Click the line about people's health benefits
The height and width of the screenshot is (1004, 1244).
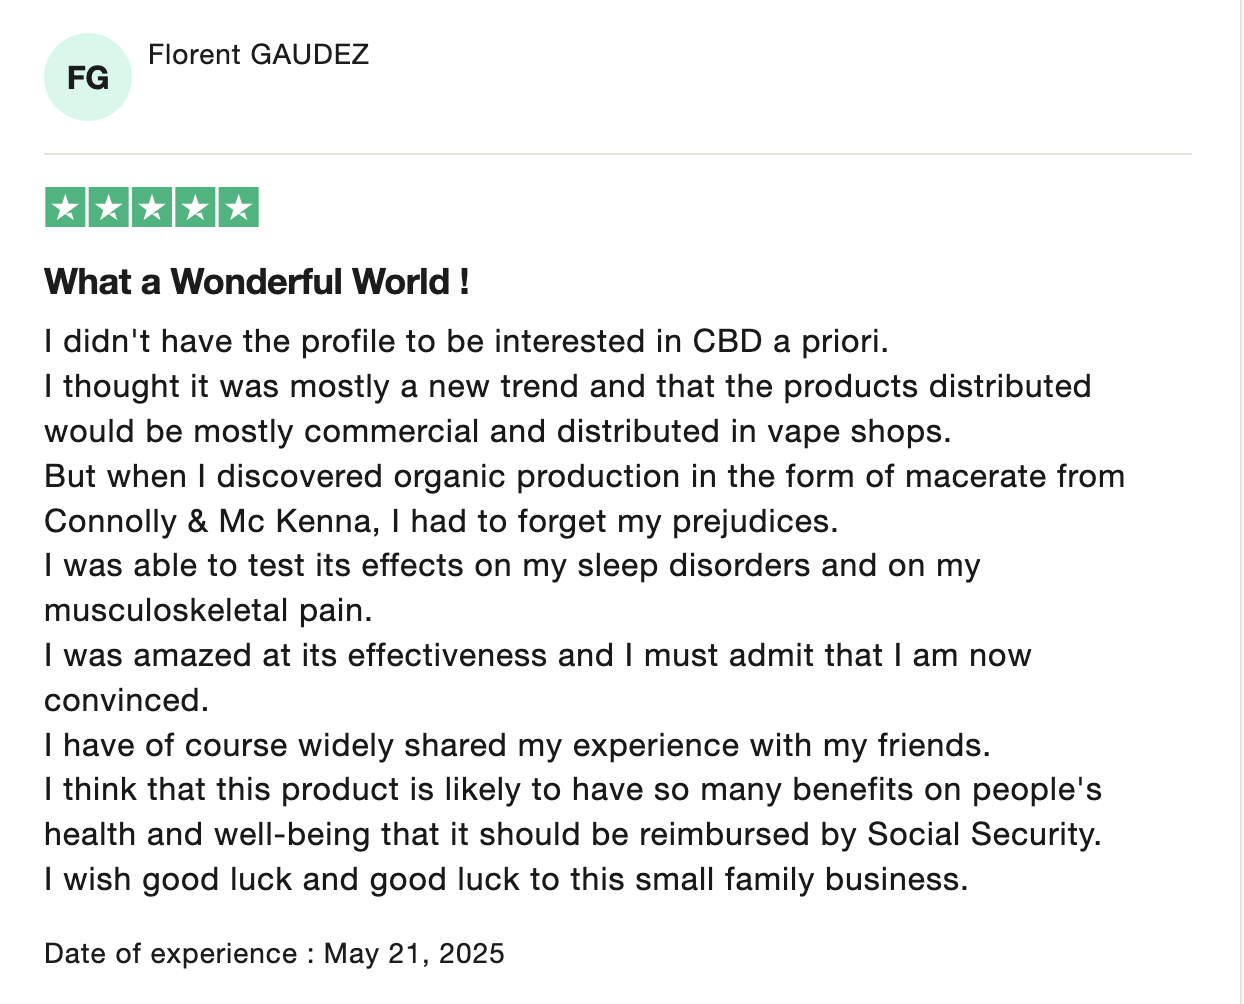click(573, 790)
